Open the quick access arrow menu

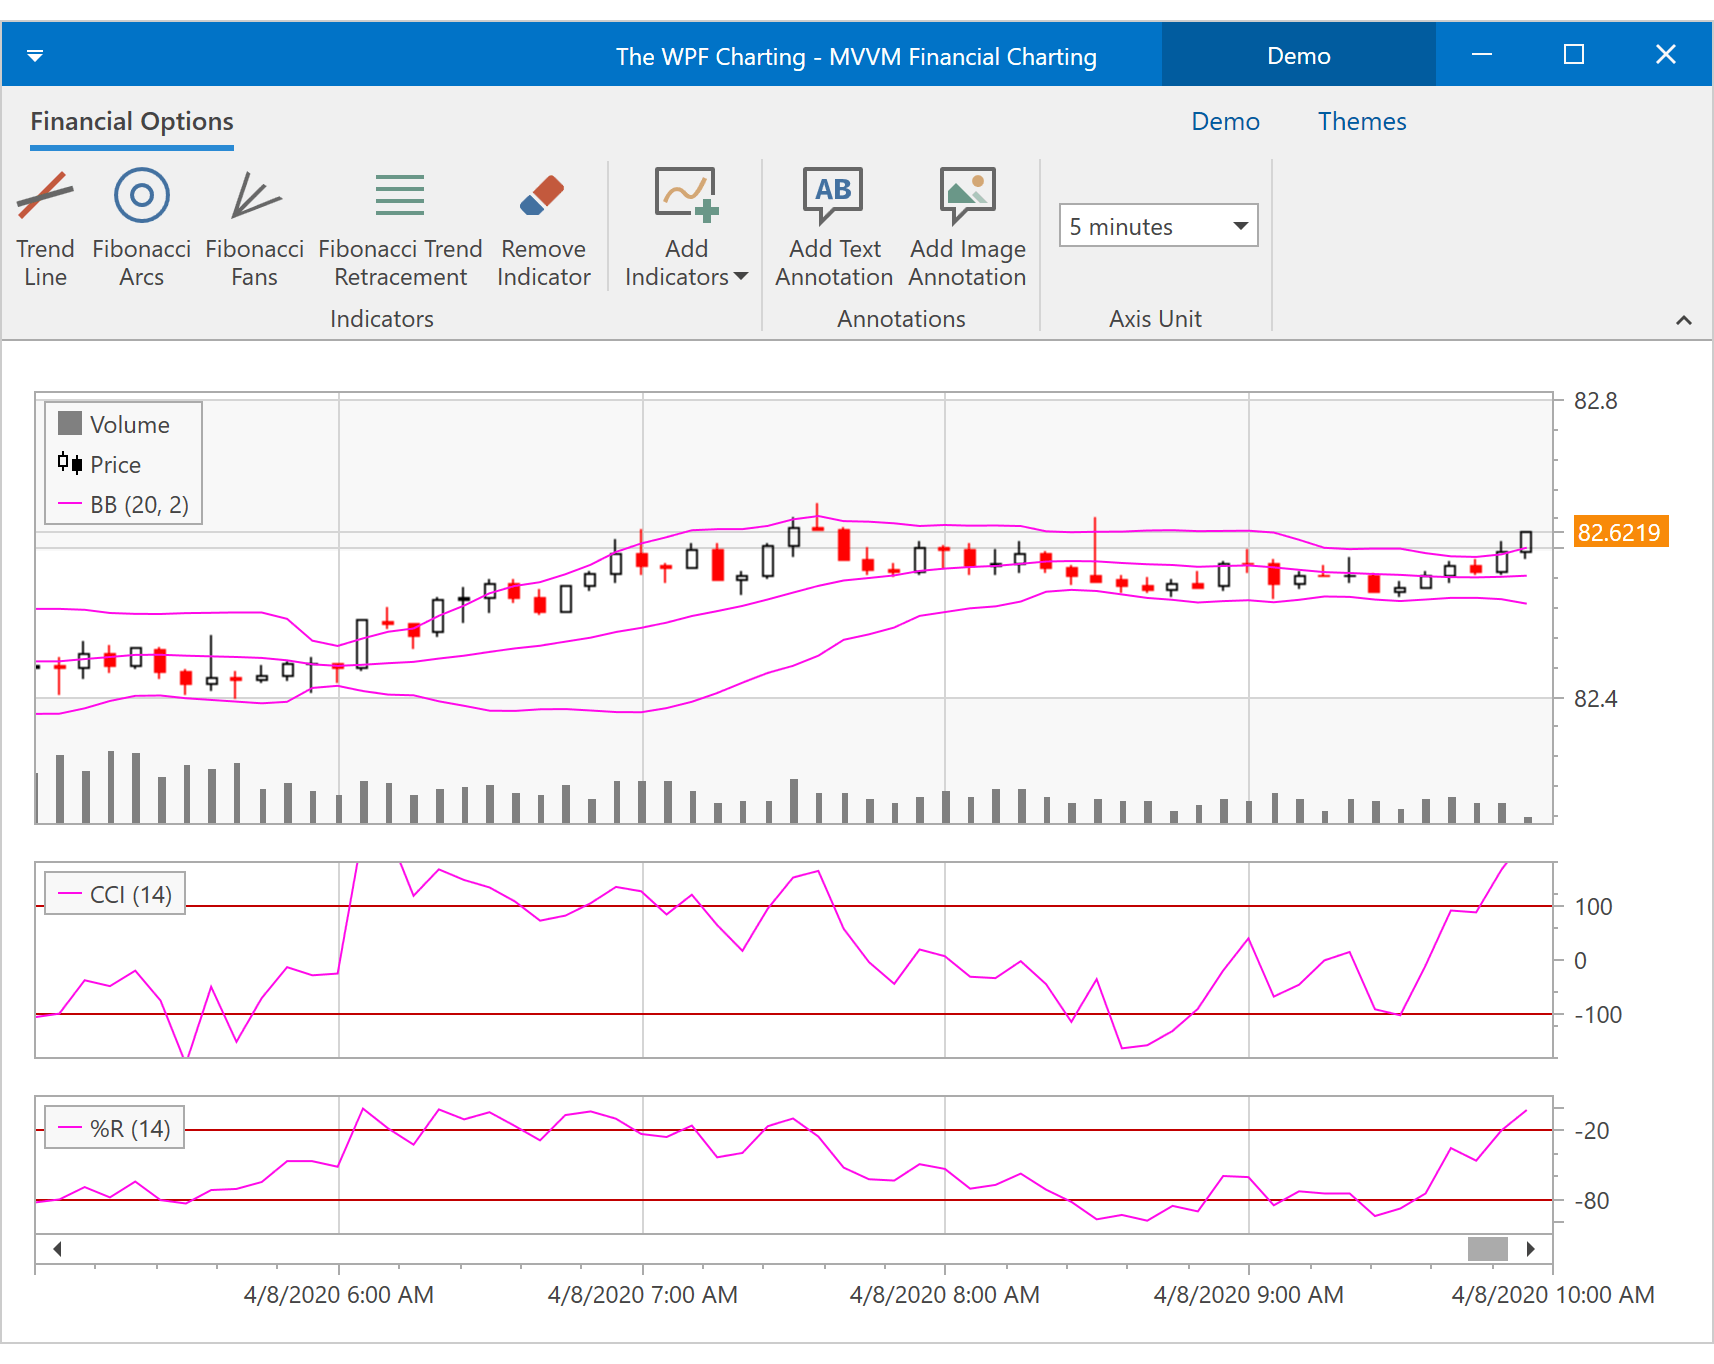[35, 56]
